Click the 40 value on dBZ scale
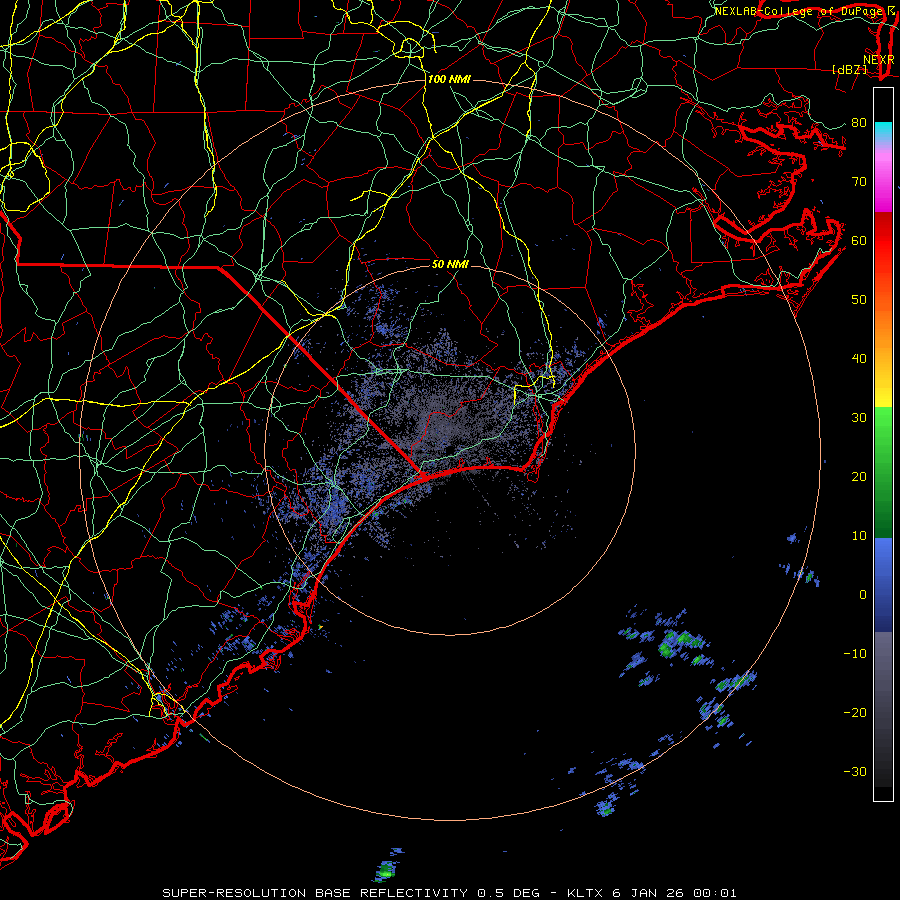Image resolution: width=900 pixels, height=900 pixels. [859, 359]
